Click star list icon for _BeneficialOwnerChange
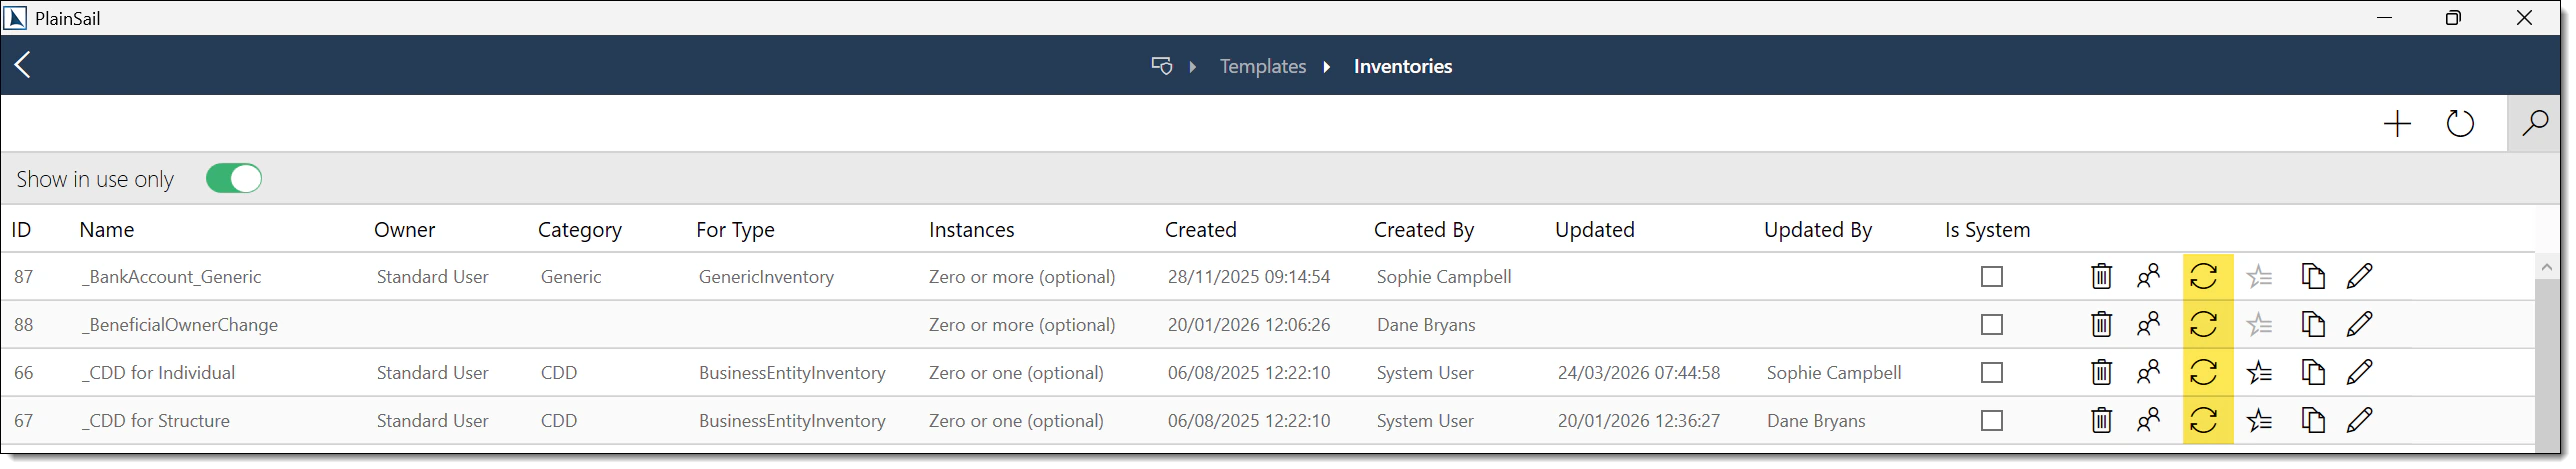This screenshot has height=469, width=2576. pyautogui.click(x=2259, y=324)
